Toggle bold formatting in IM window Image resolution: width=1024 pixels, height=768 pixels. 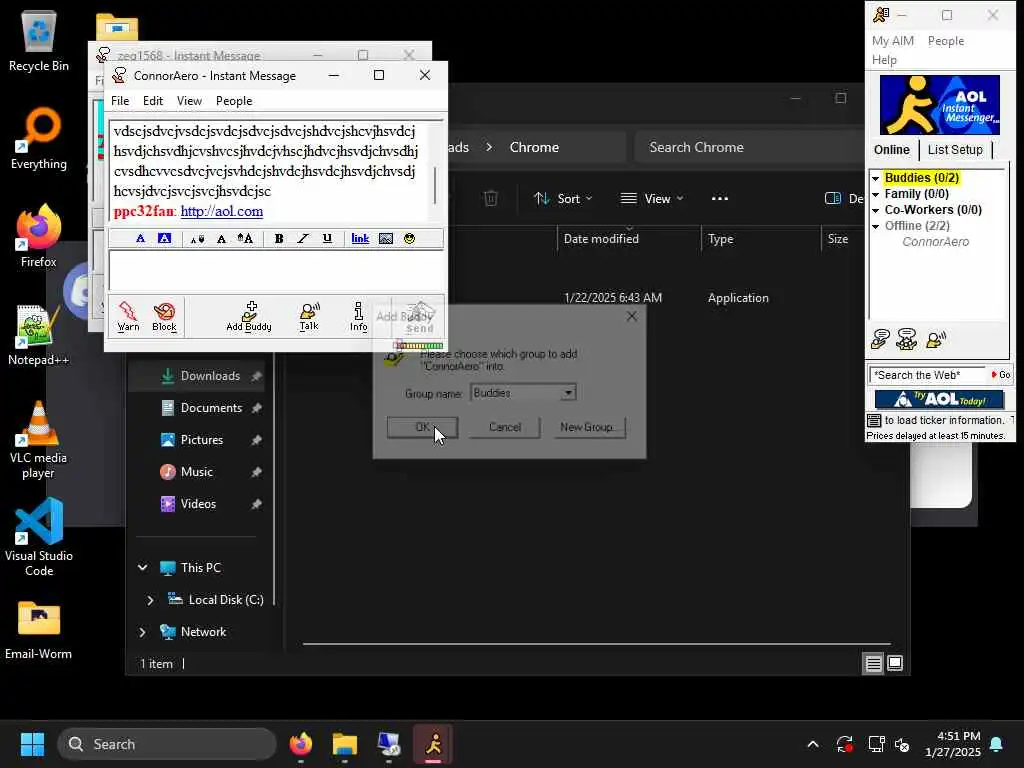click(x=279, y=238)
